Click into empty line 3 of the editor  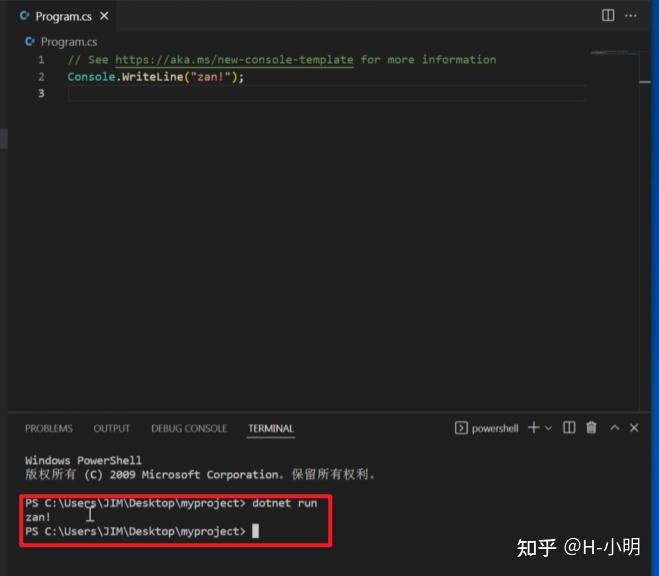tap(326, 93)
